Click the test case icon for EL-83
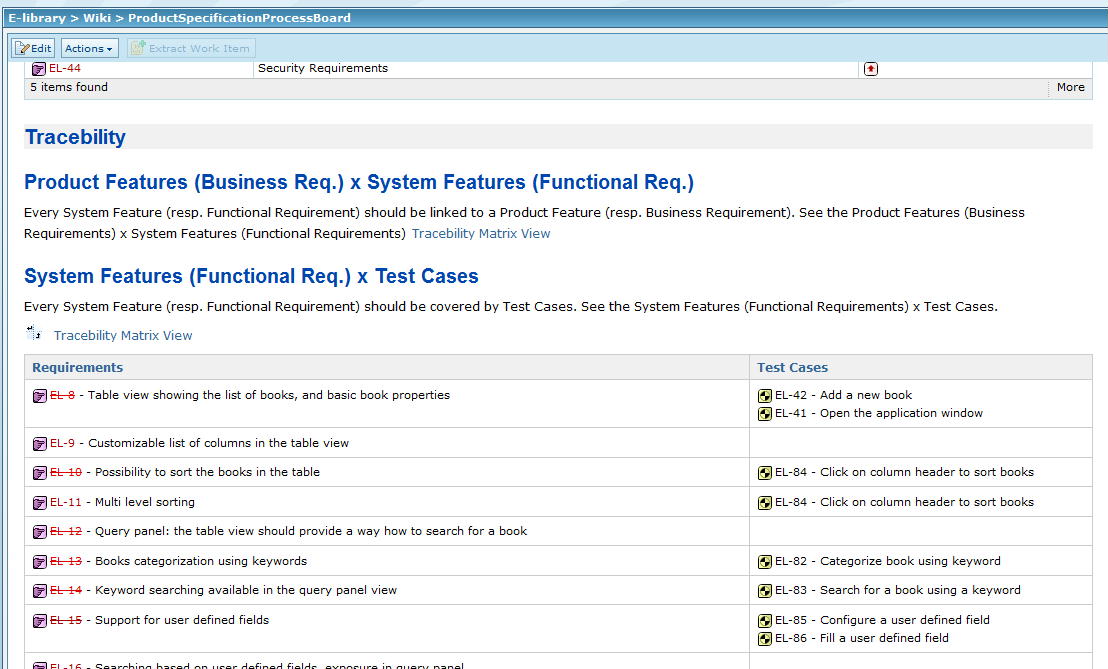The image size is (1108, 669). (x=765, y=591)
